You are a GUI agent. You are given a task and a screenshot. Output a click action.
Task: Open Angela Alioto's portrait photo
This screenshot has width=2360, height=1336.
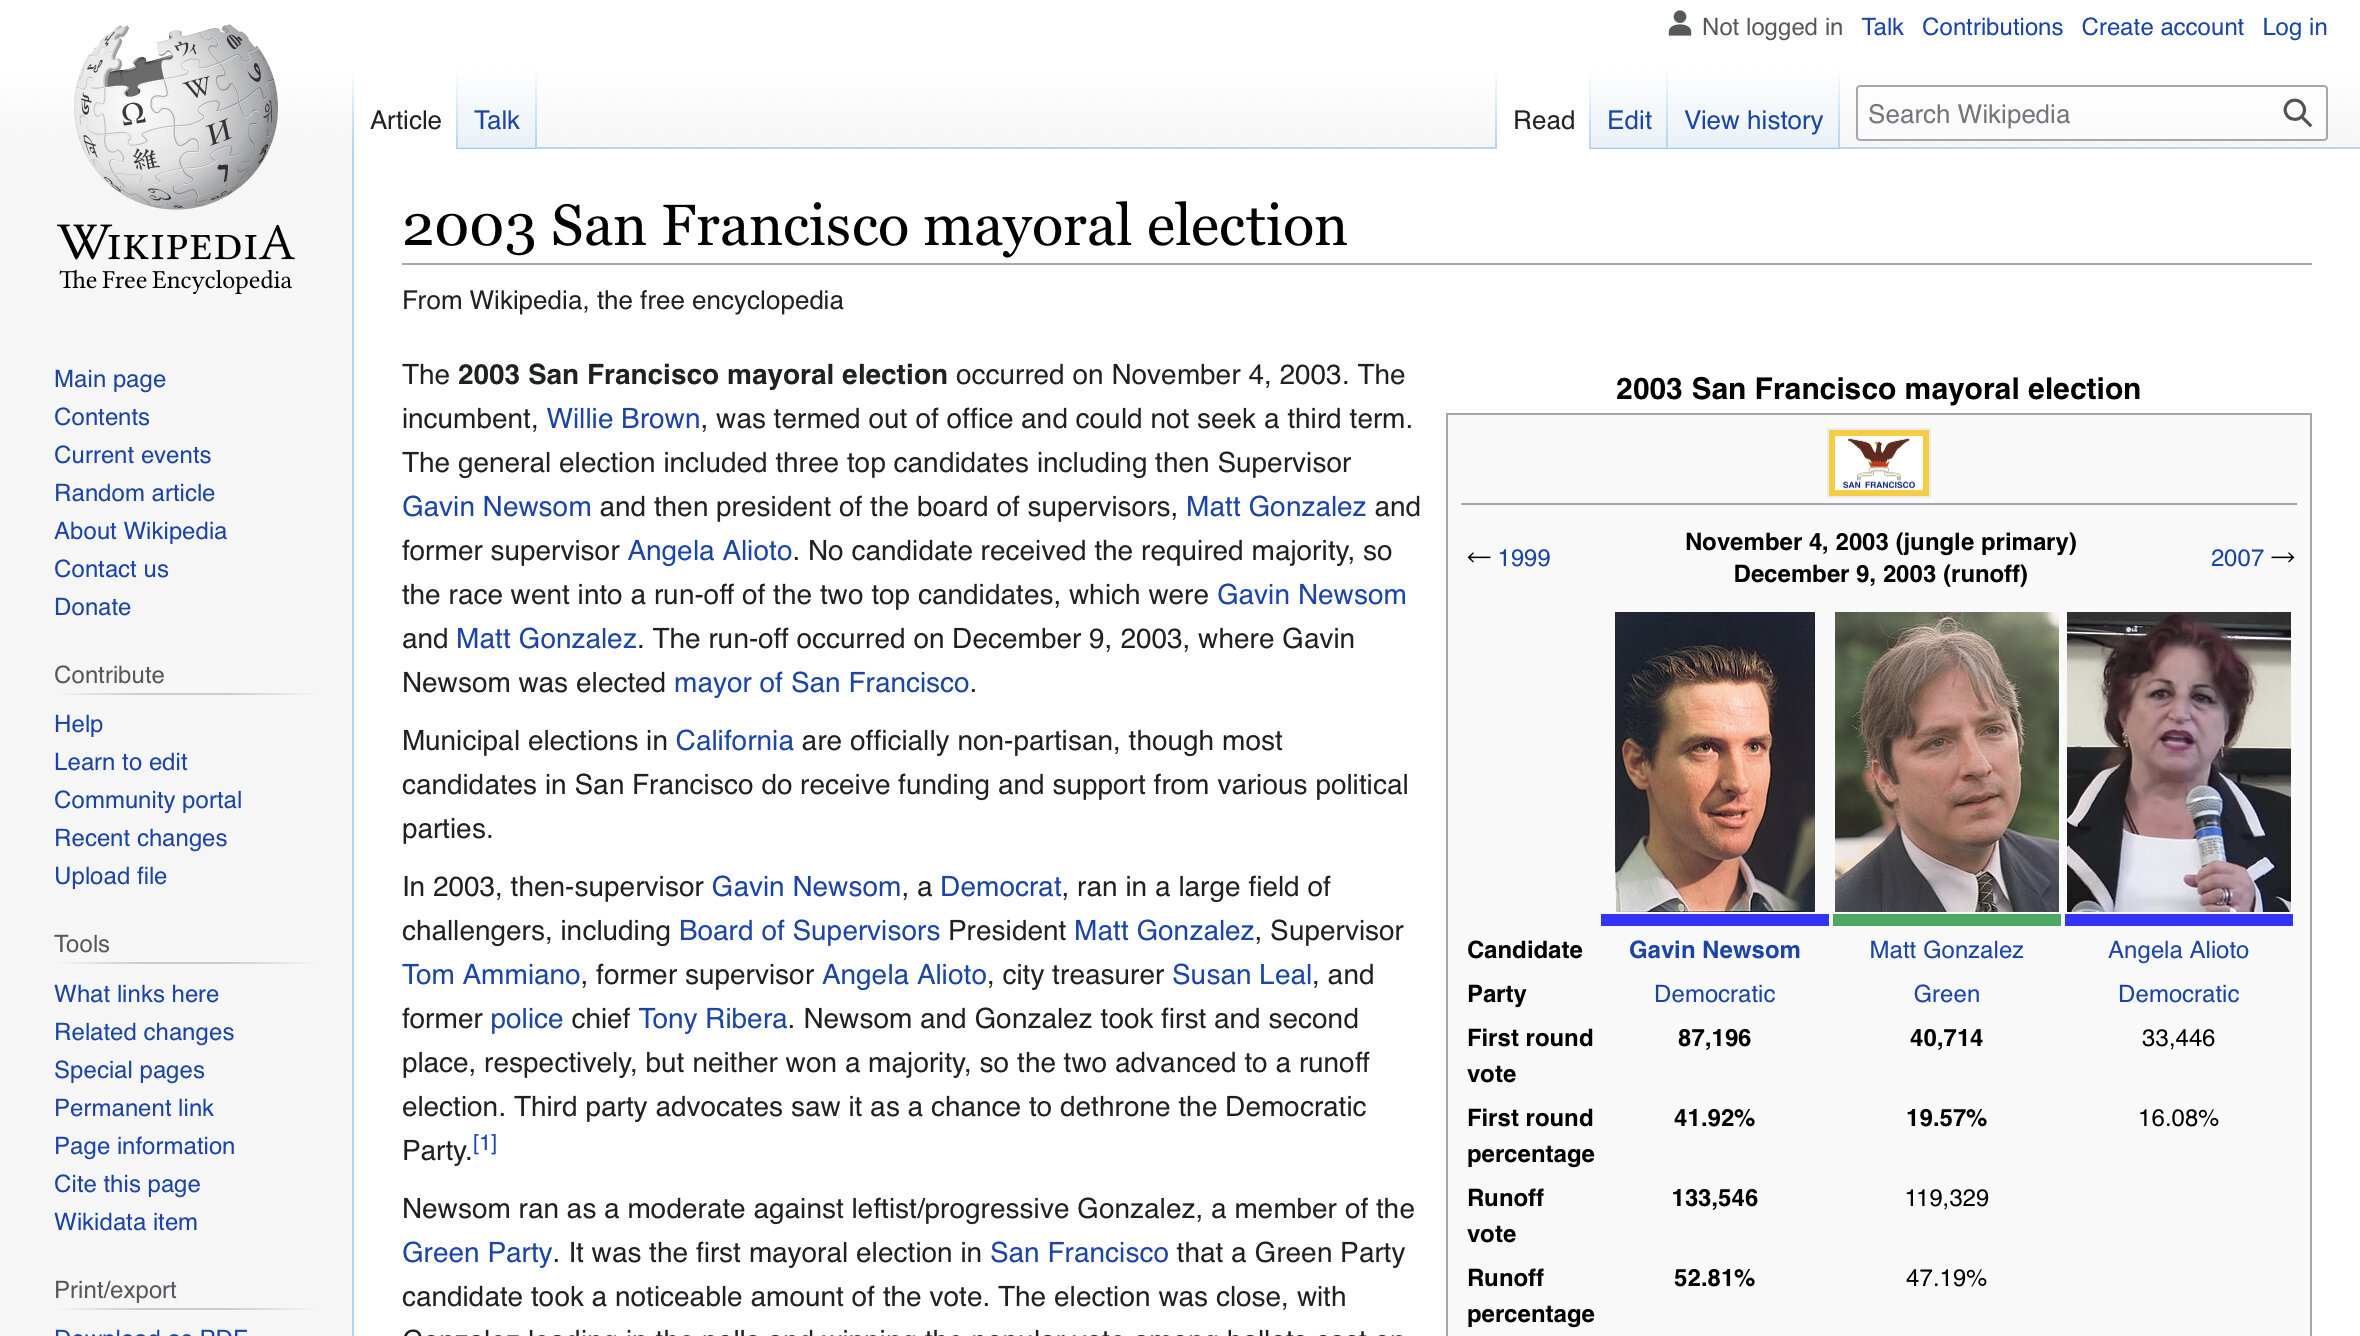pos(2178,762)
